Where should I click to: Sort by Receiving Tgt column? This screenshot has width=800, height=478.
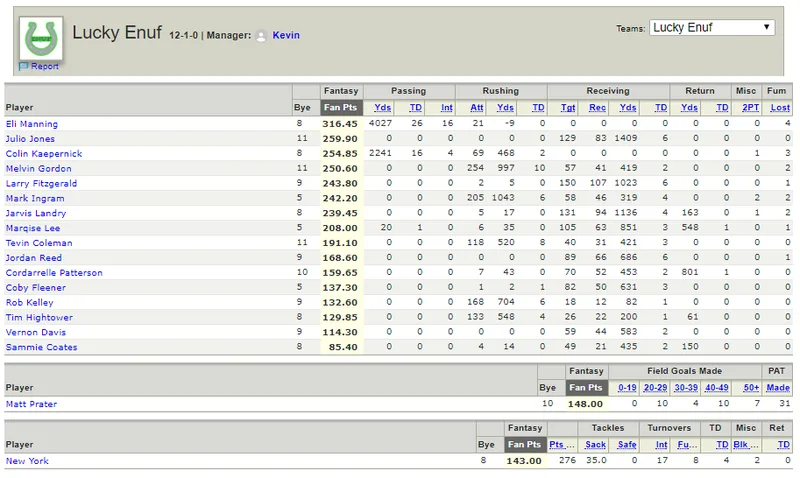tap(568, 108)
